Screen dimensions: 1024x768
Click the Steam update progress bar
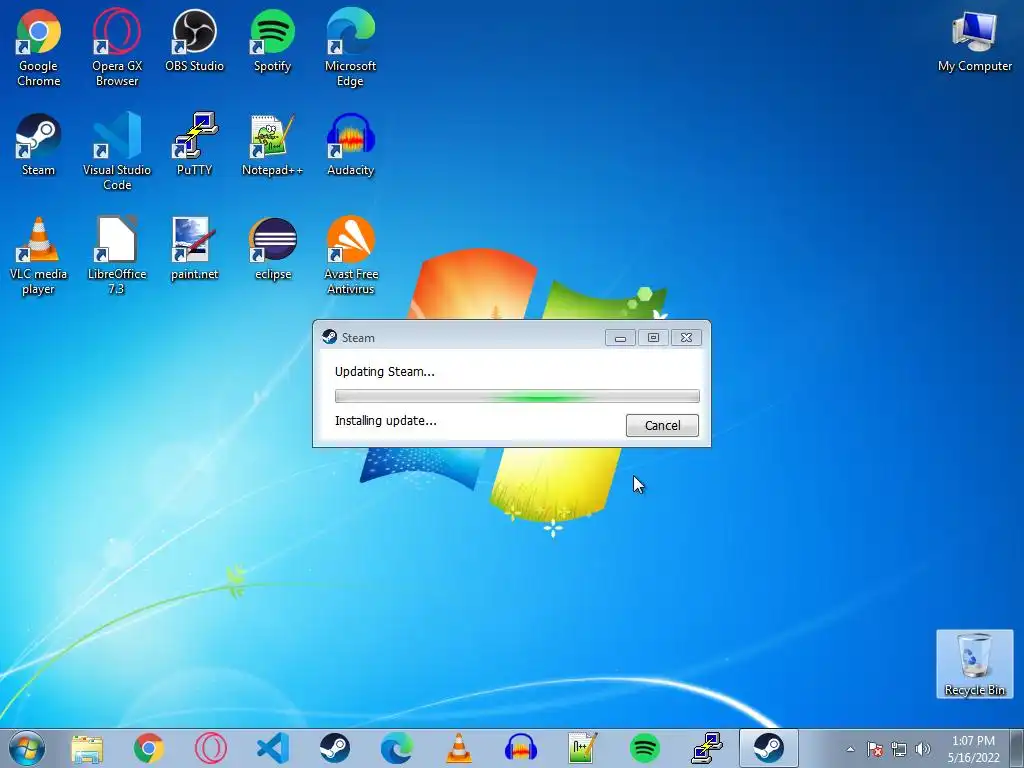[x=517, y=396]
